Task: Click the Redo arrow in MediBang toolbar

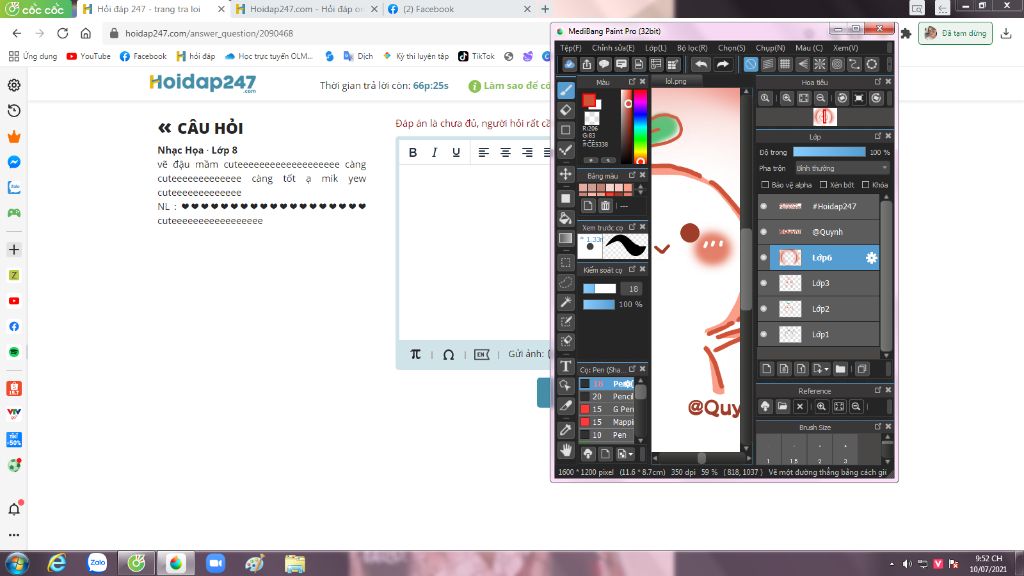Action: coord(722,64)
